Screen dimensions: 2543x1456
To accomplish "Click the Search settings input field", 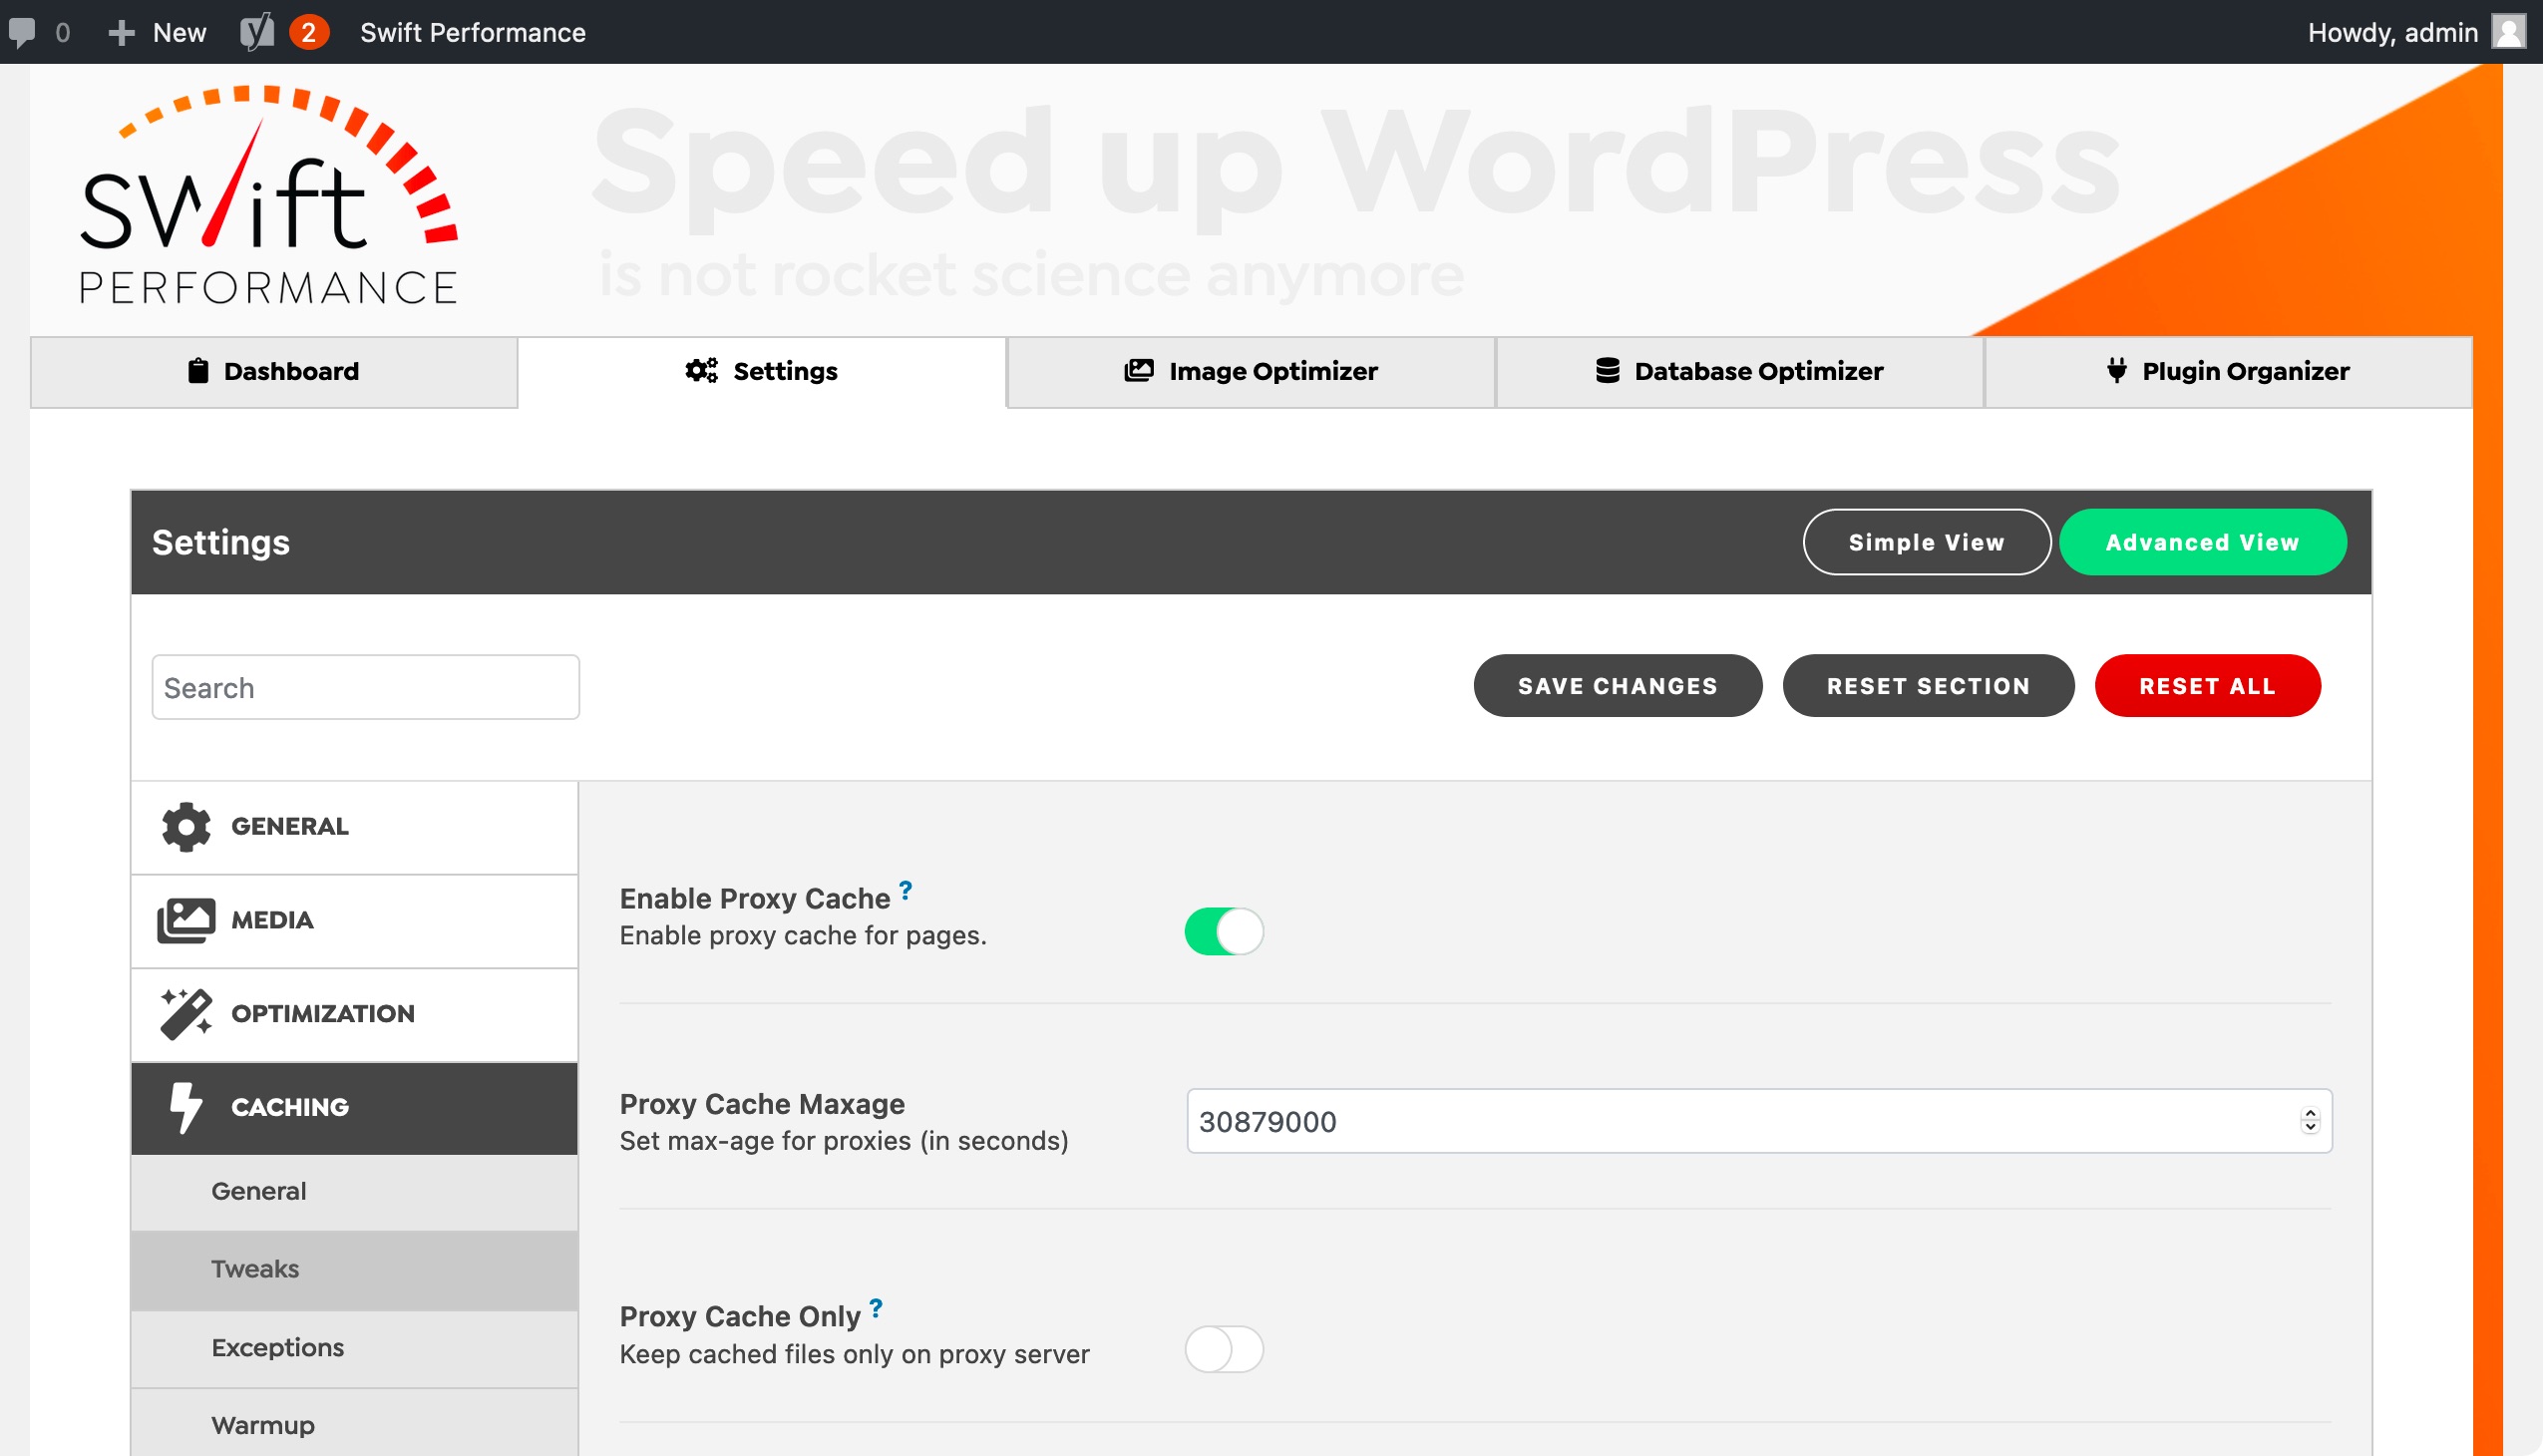I will coord(367,688).
